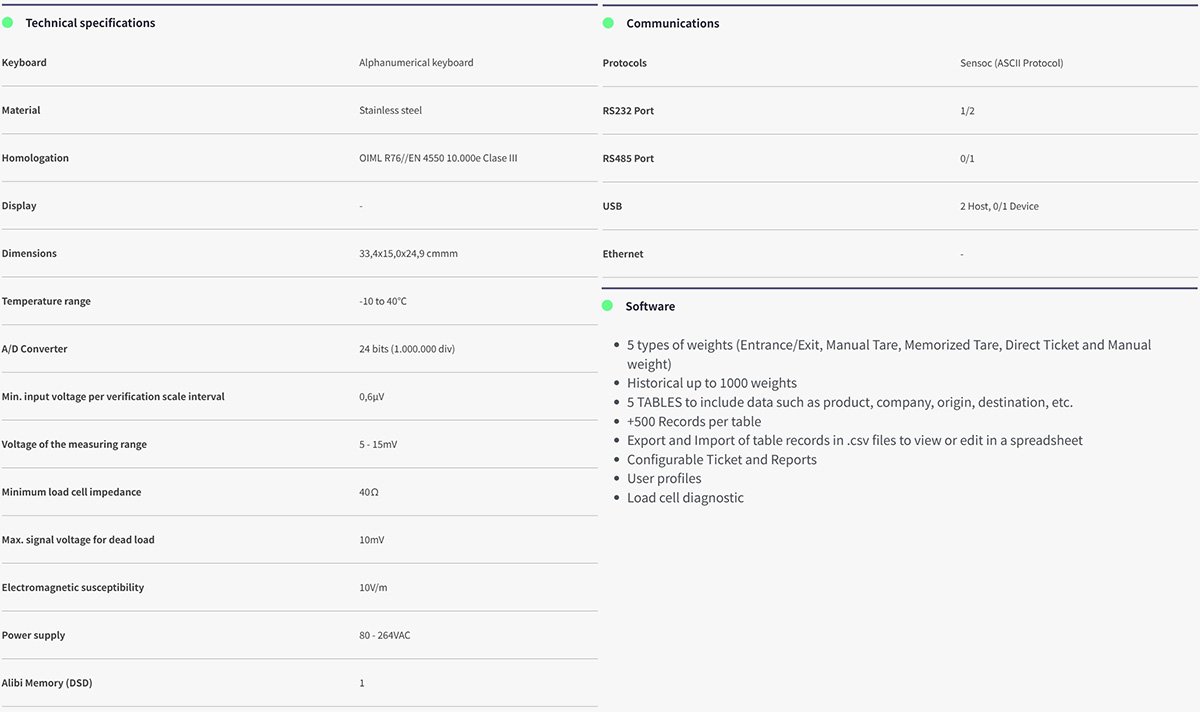Screen dimensions: 1200x712
Task: Select the RS232 Port label
Action: [628, 111]
